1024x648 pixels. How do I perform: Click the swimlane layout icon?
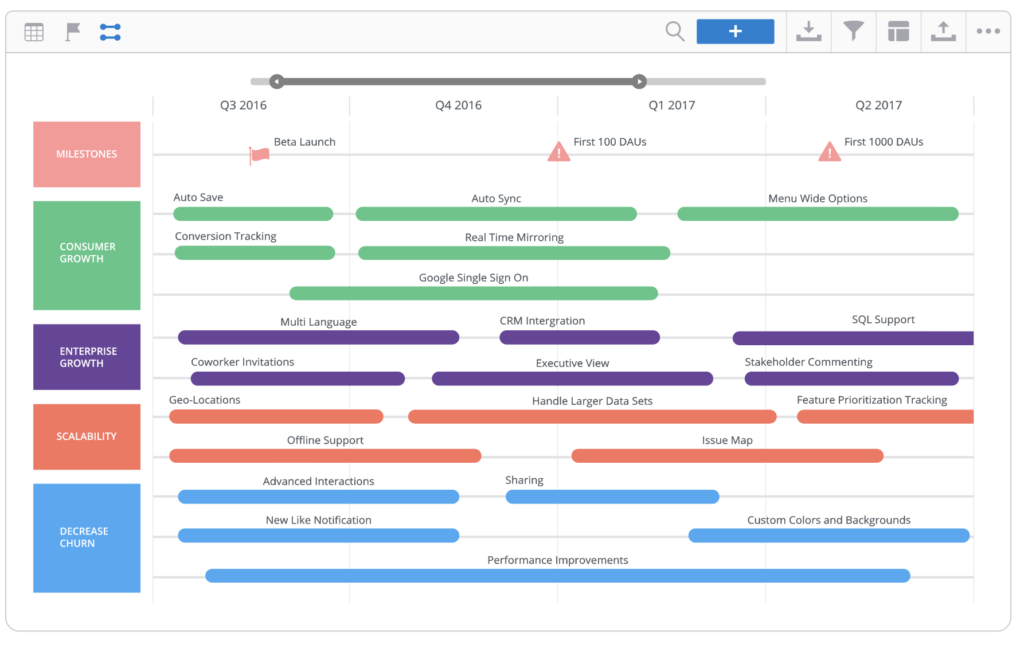897,31
